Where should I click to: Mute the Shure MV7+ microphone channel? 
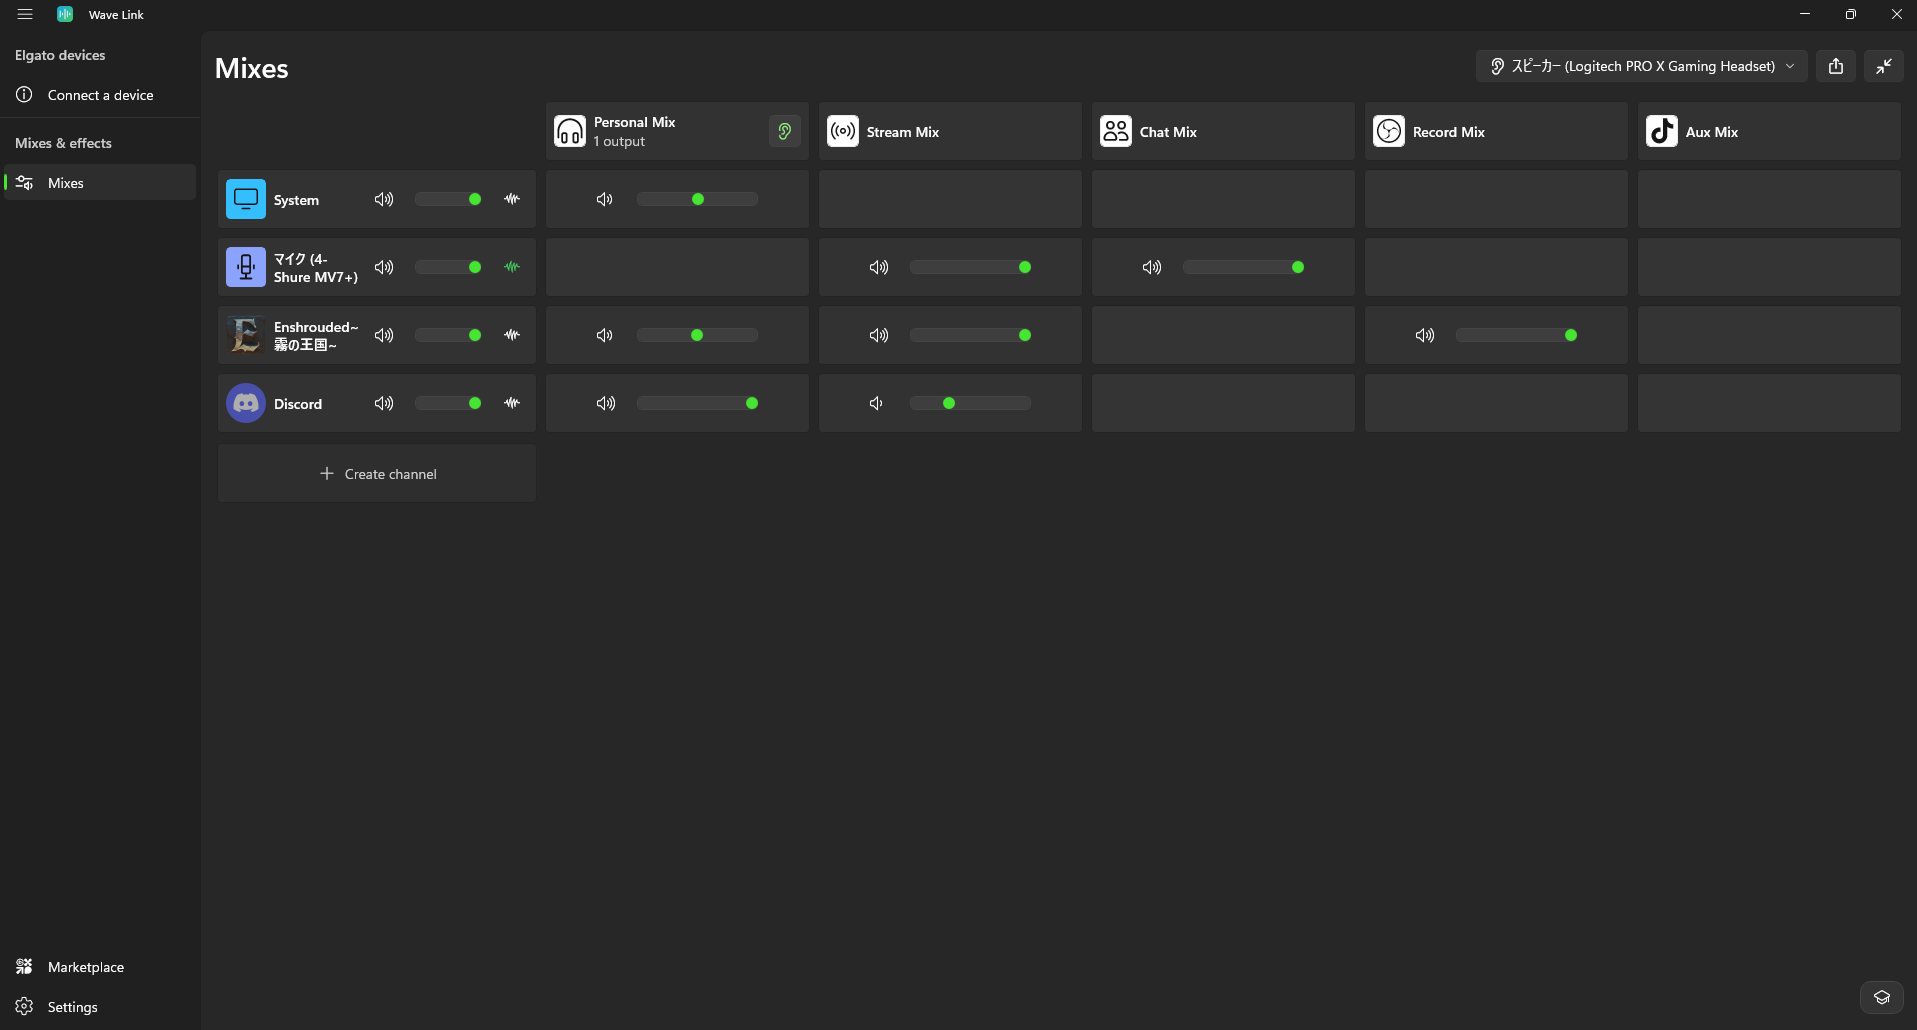[x=384, y=267]
